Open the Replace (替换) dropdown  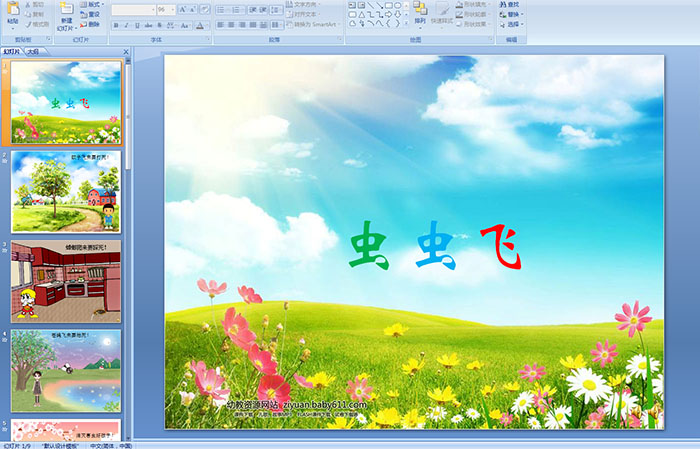512,14
